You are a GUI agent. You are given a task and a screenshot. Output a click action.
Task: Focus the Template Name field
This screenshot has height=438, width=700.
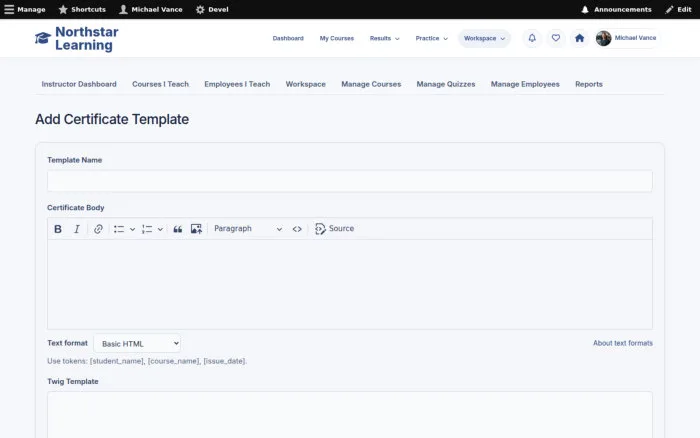350,181
